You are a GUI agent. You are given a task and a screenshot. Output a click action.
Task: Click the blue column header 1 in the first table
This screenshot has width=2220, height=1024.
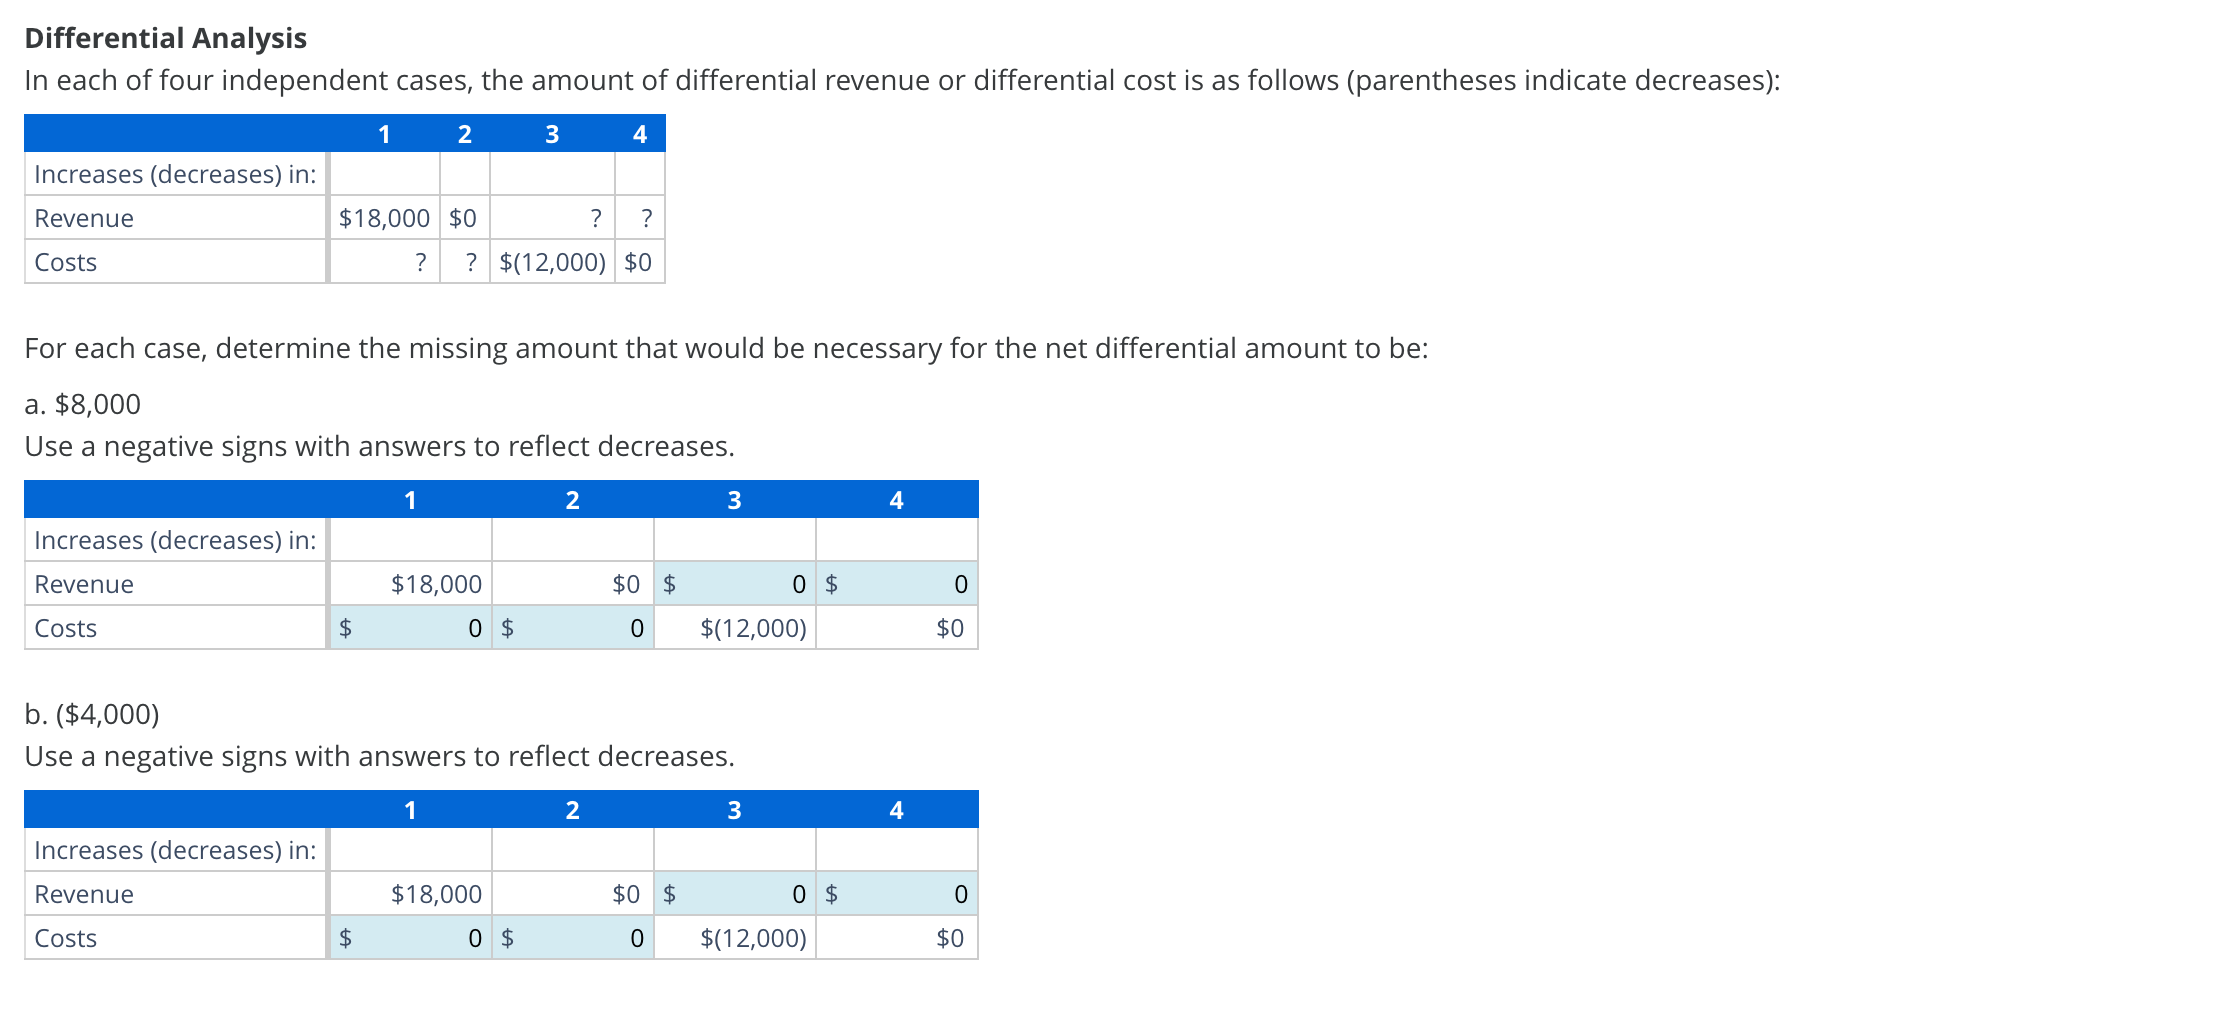click(x=384, y=133)
